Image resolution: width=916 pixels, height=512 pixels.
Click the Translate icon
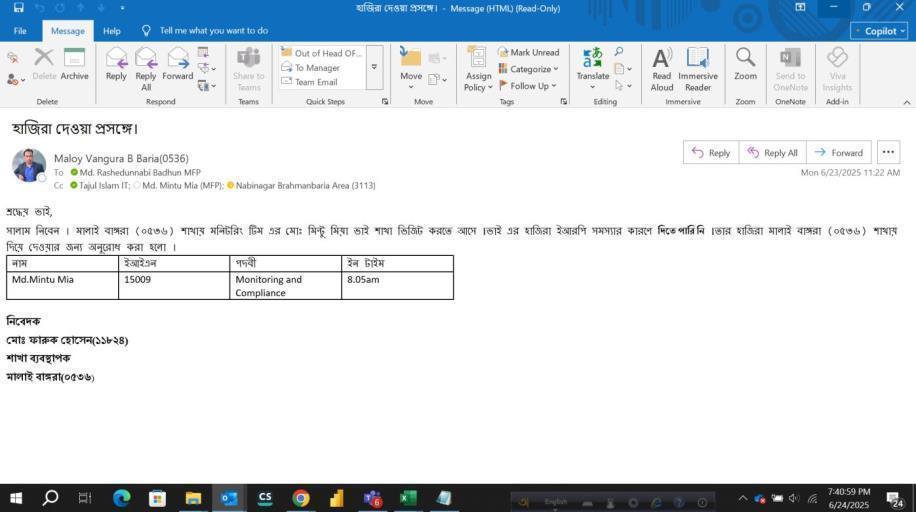(x=593, y=63)
